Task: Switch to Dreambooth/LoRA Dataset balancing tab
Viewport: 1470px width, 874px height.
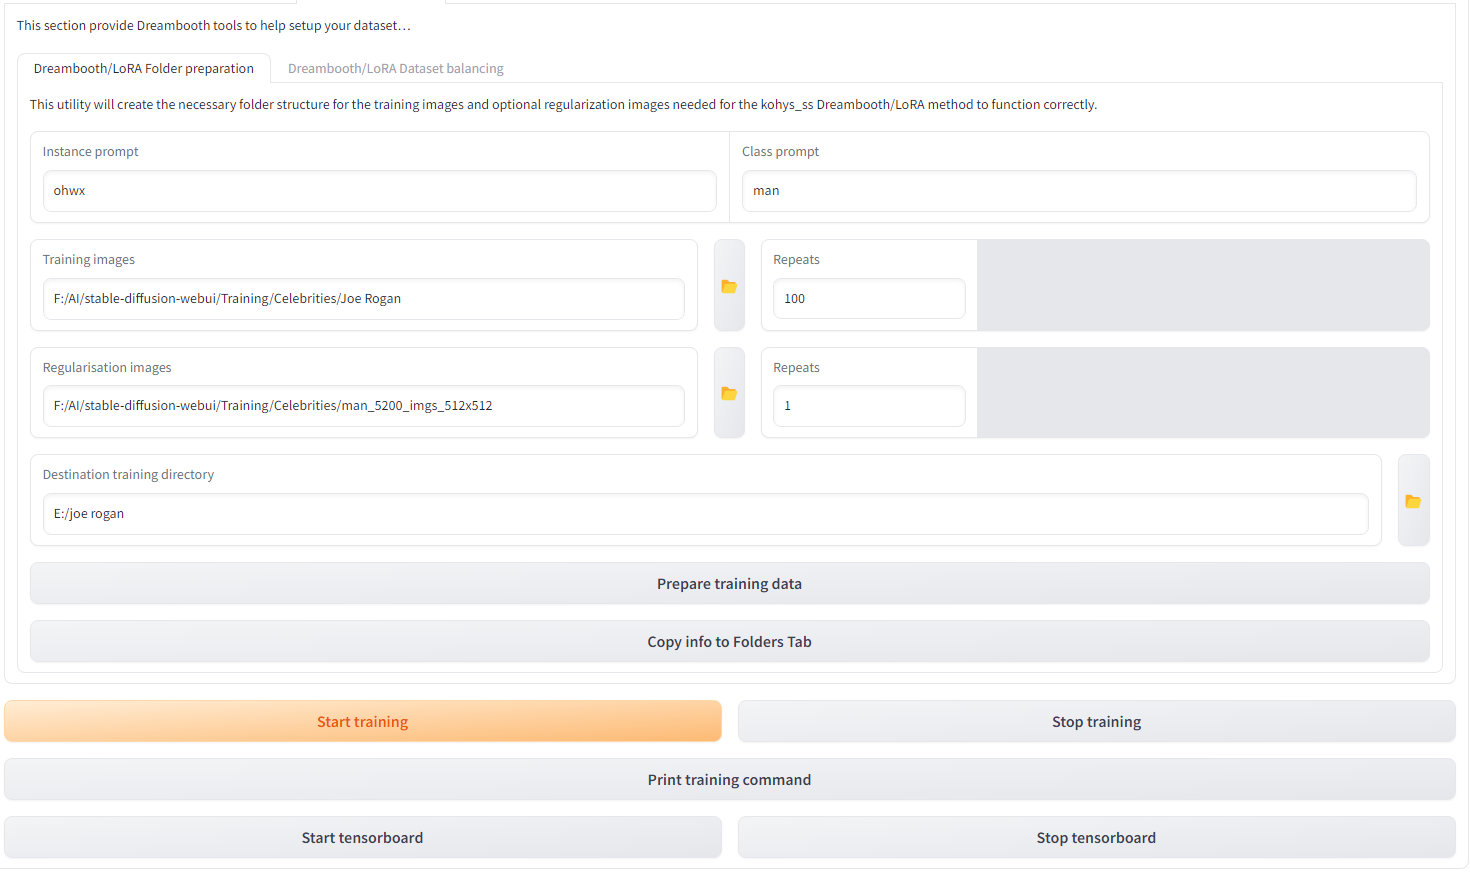Action: [x=396, y=69]
